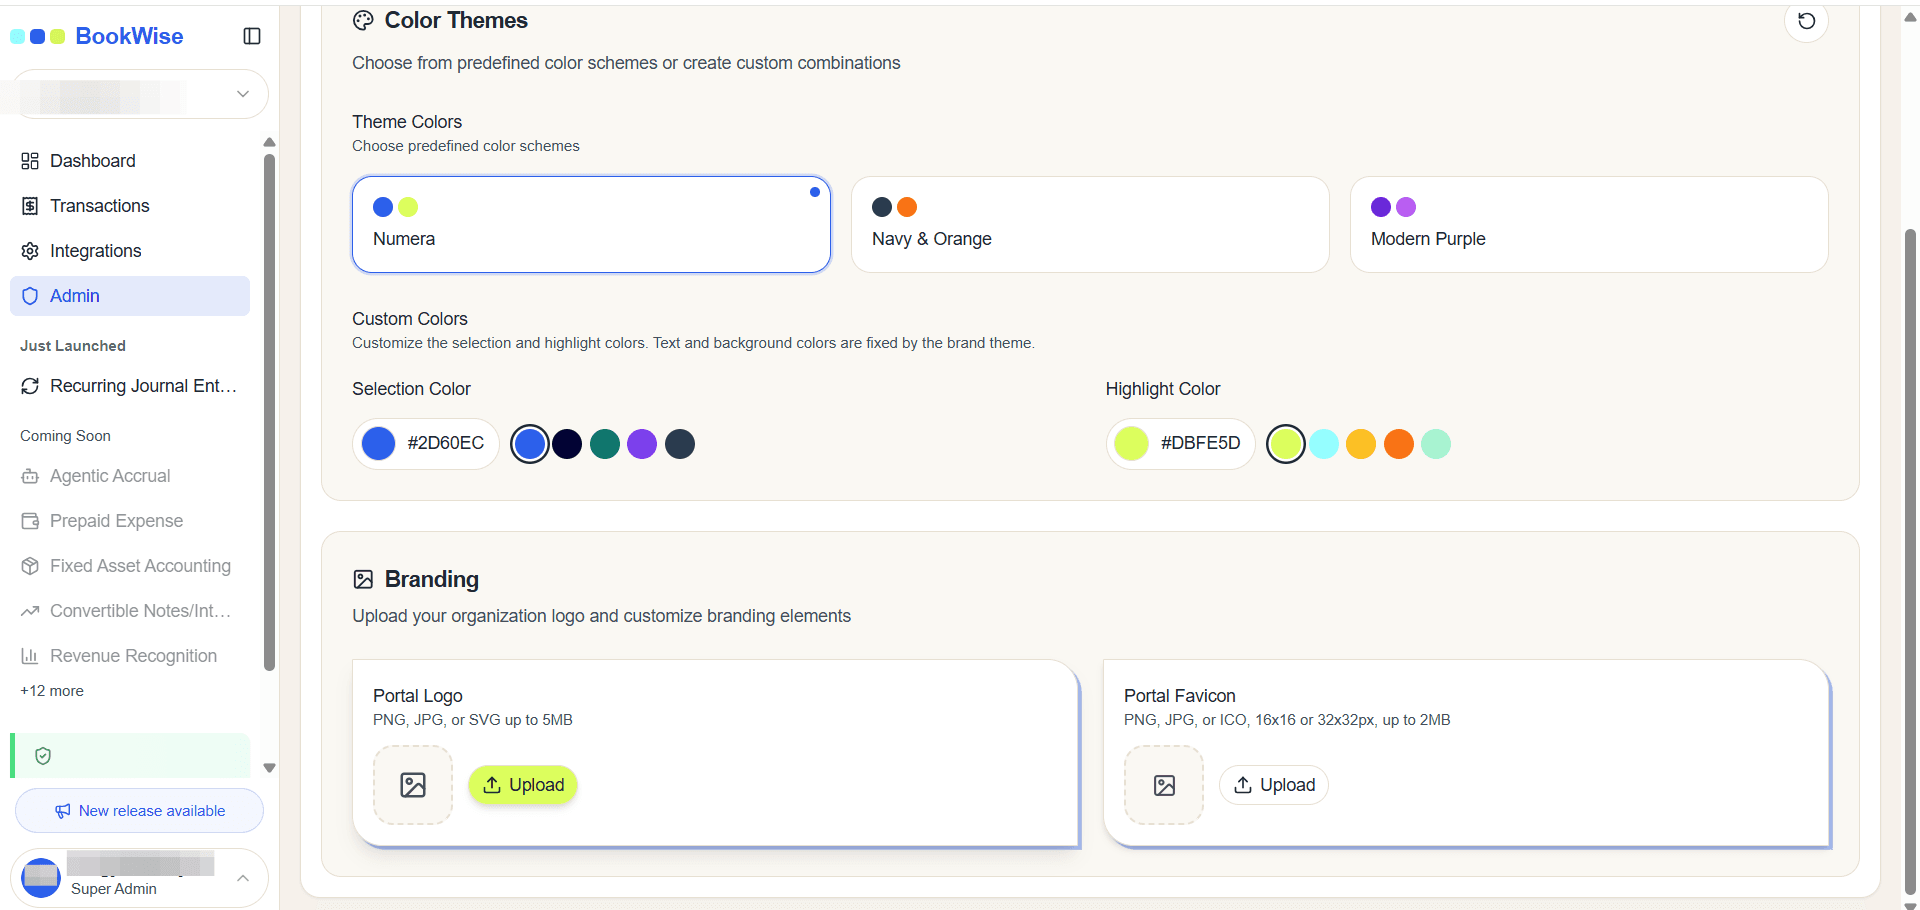This screenshot has width=1920, height=910.
Task: Click Convertible Notes sidebar item
Action: click(x=130, y=611)
